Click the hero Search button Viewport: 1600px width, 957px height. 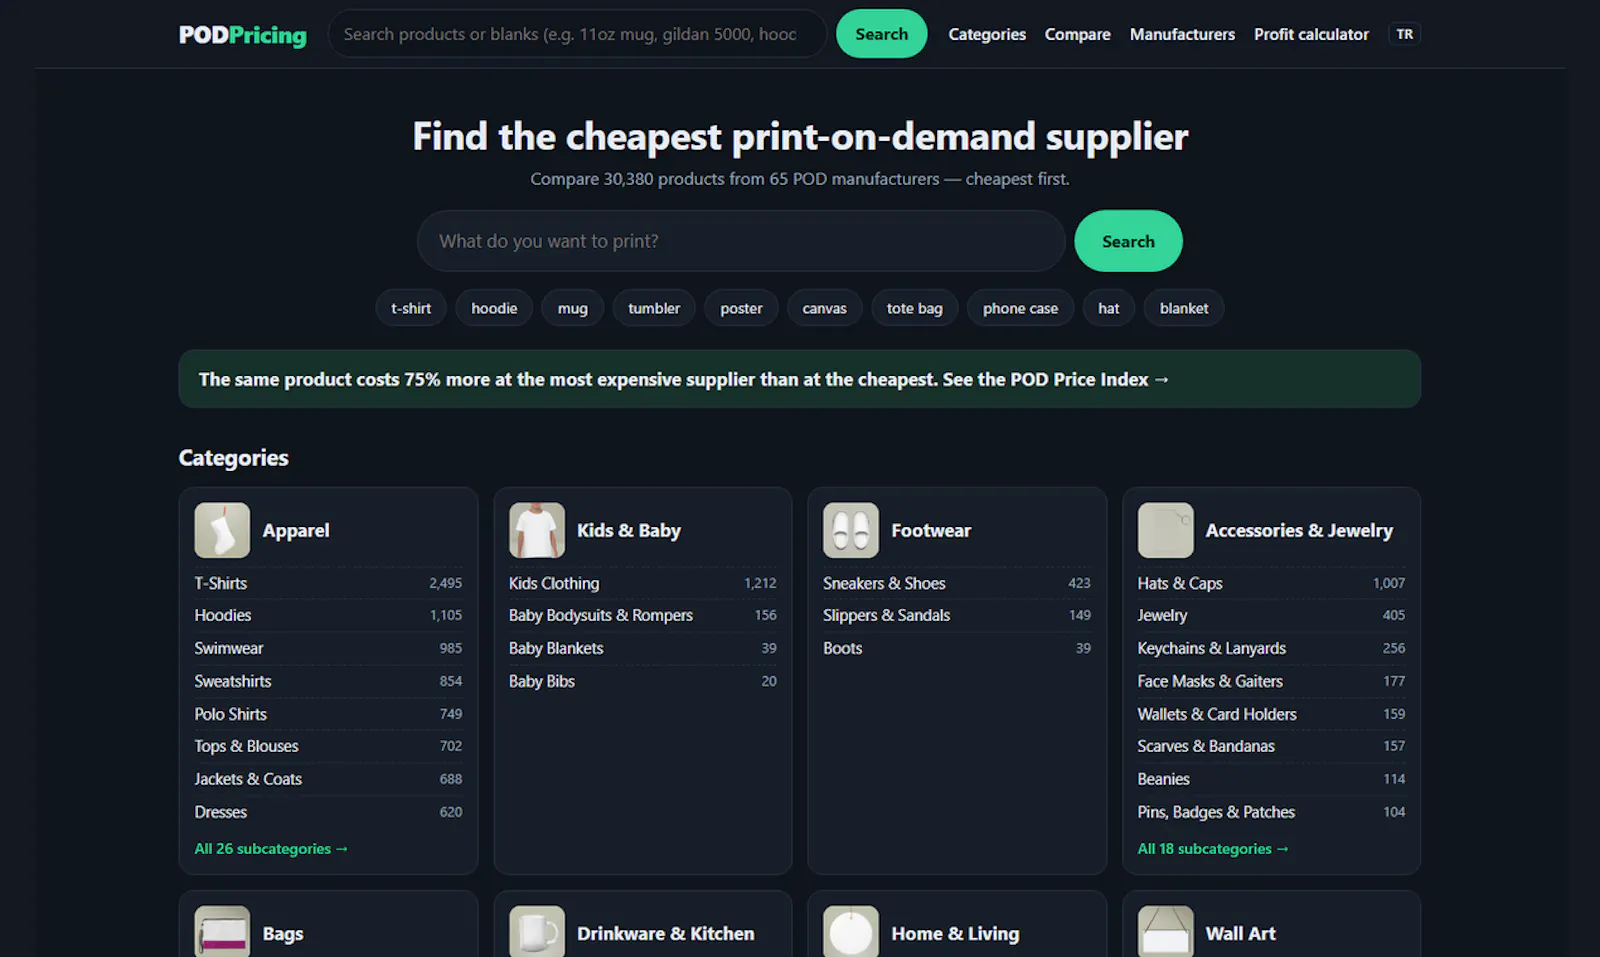(1128, 241)
